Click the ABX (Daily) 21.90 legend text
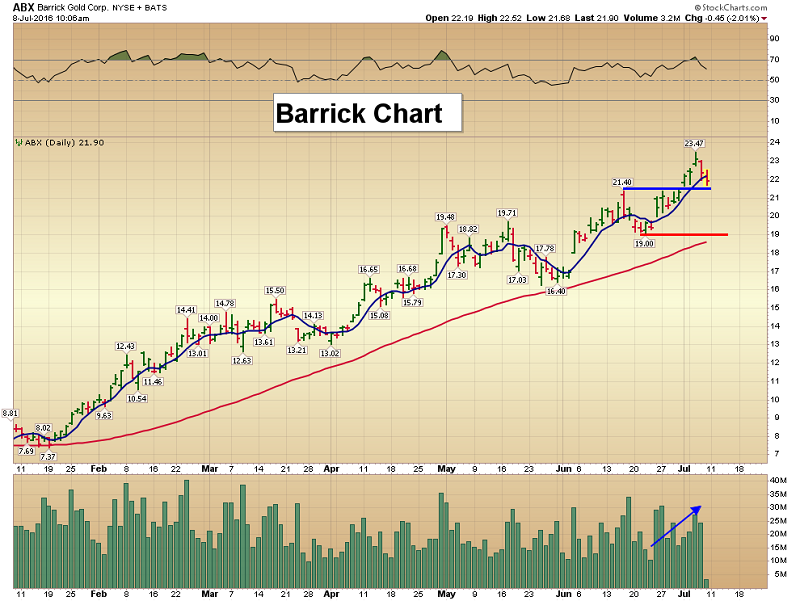800x601 pixels. [x=65, y=143]
